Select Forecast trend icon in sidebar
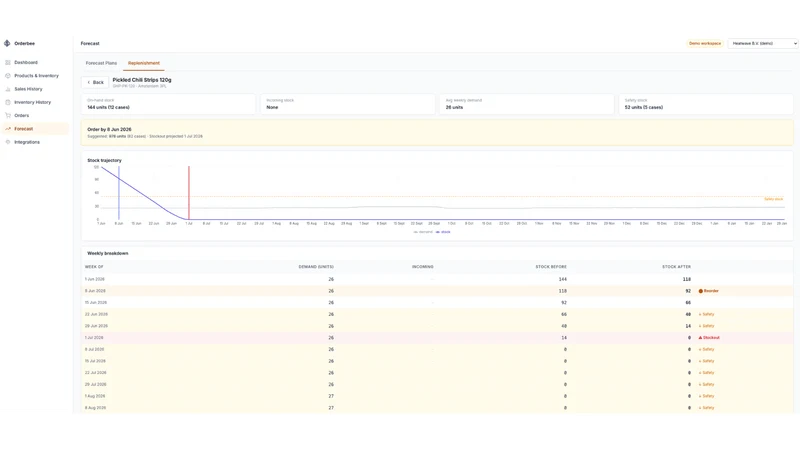Viewport: 800px width, 450px height. 8,129
